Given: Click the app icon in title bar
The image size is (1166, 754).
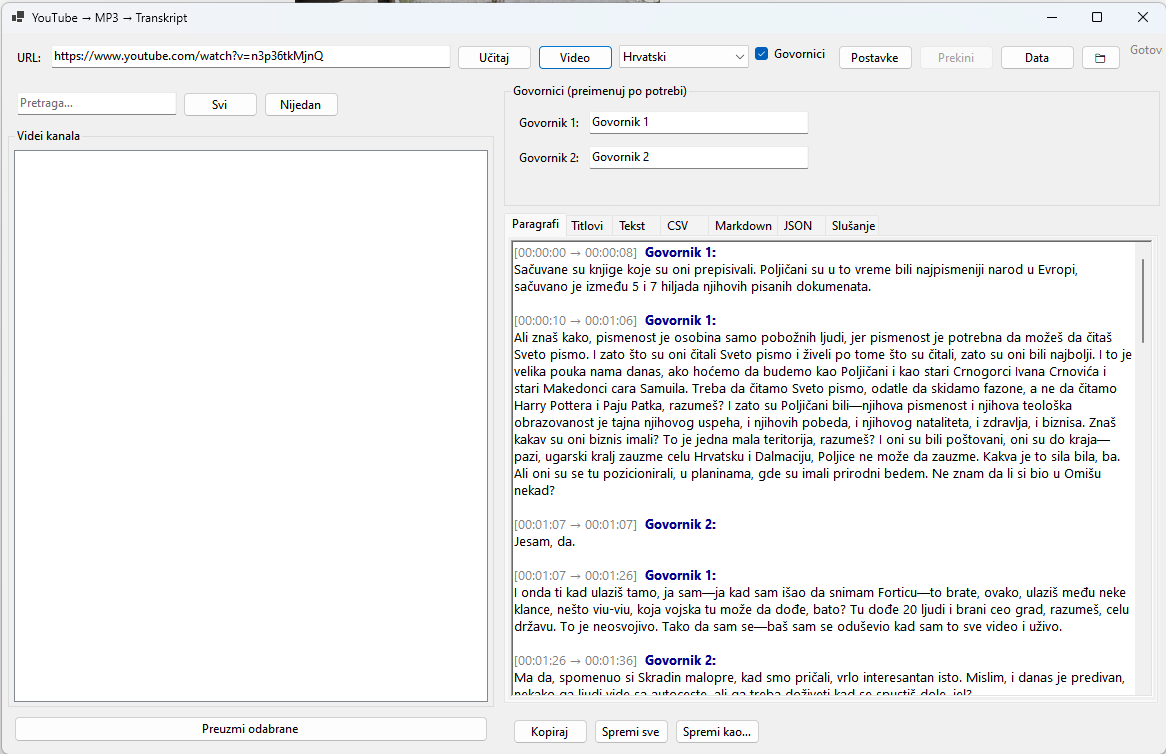Looking at the screenshot, I should tap(19, 17).
